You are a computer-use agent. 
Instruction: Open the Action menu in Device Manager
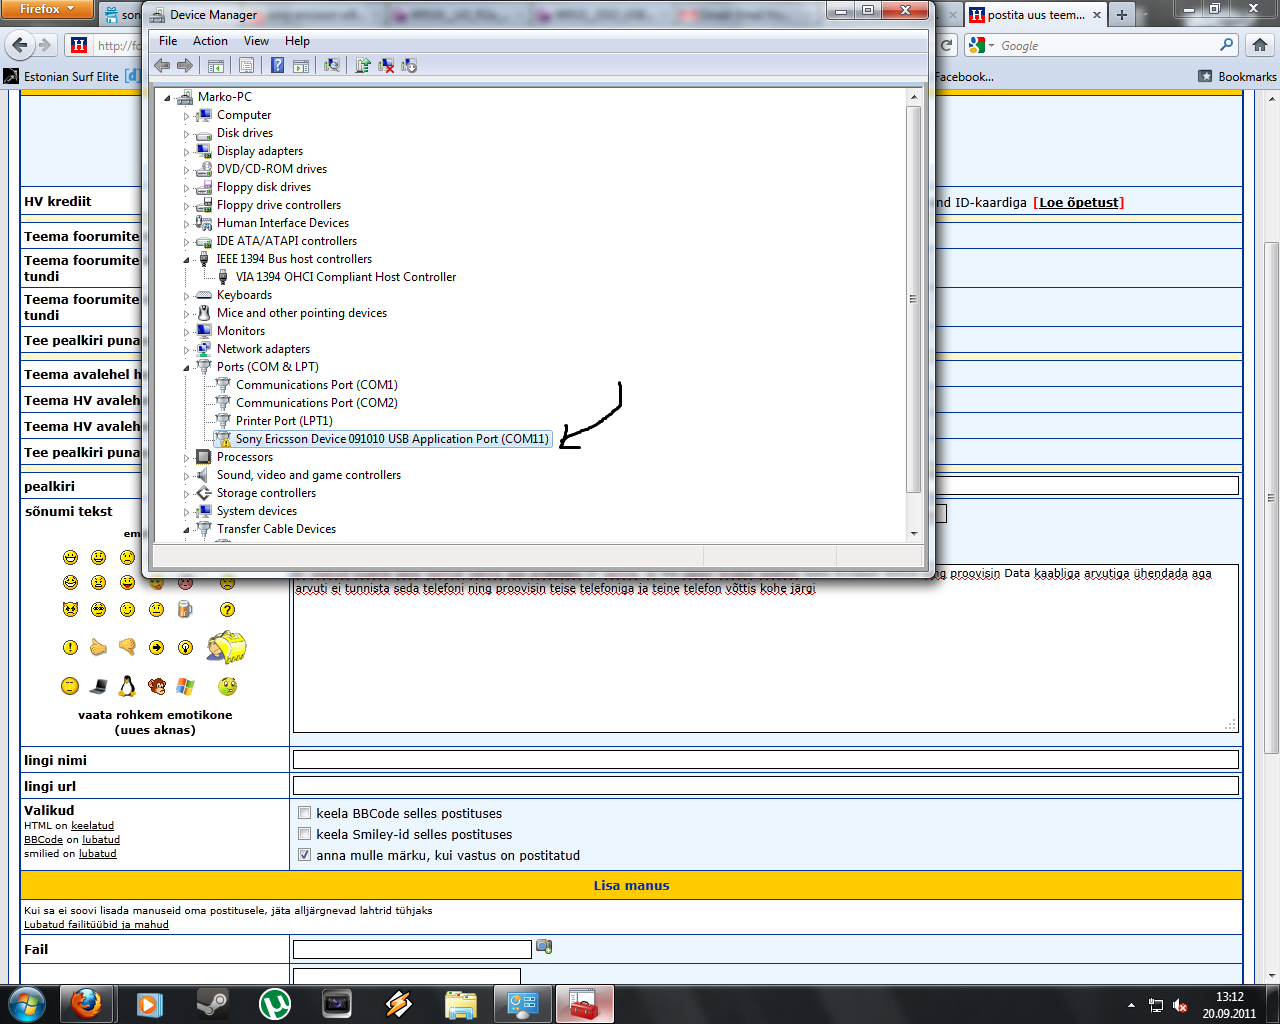tap(210, 41)
